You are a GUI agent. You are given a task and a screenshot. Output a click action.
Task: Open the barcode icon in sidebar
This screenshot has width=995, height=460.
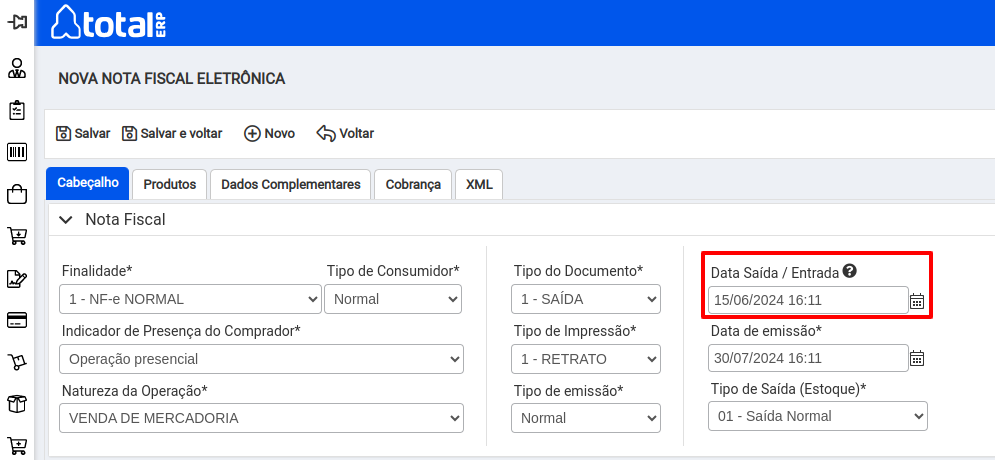coord(17,152)
